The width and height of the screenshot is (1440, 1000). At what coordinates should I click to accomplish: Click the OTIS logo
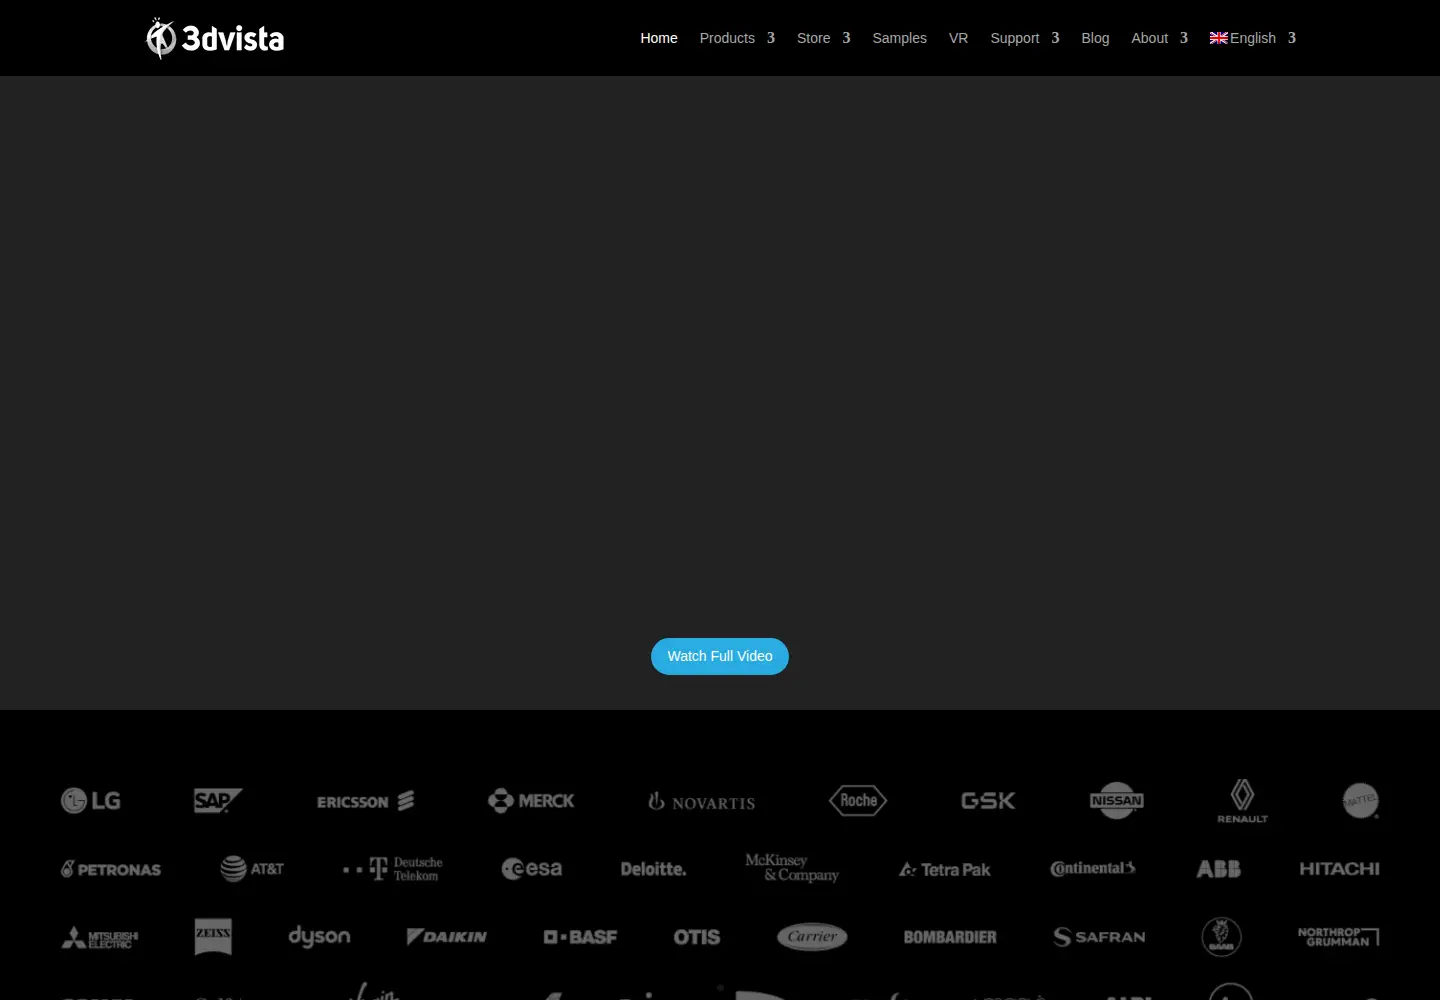click(697, 937)
